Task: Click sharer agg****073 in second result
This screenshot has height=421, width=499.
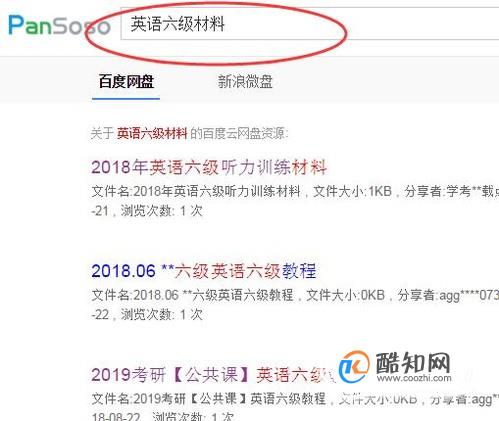Action: tap(448, 295)
